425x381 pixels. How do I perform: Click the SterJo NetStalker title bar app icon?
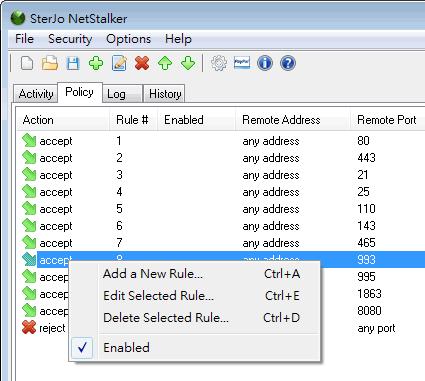pos(18,18)
